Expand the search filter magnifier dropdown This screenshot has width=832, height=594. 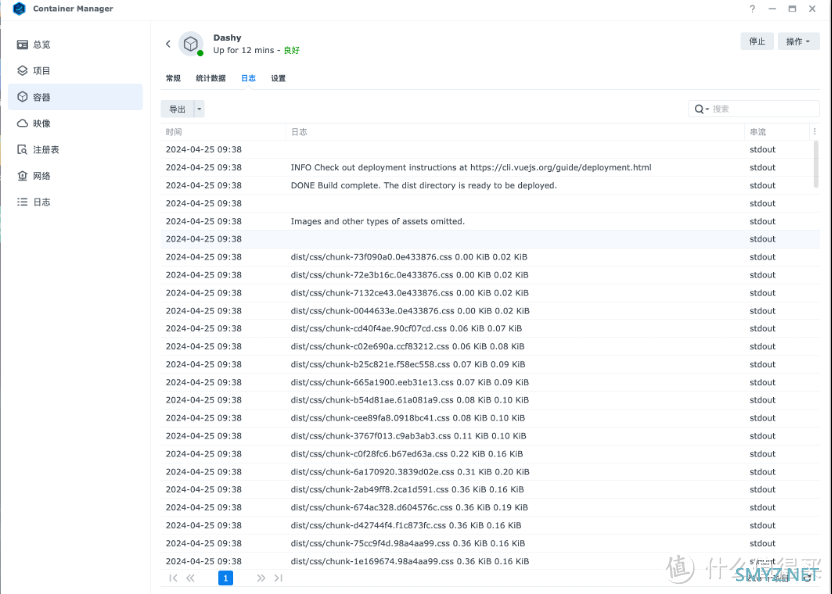pyautogui.click(x=702, y=109)
